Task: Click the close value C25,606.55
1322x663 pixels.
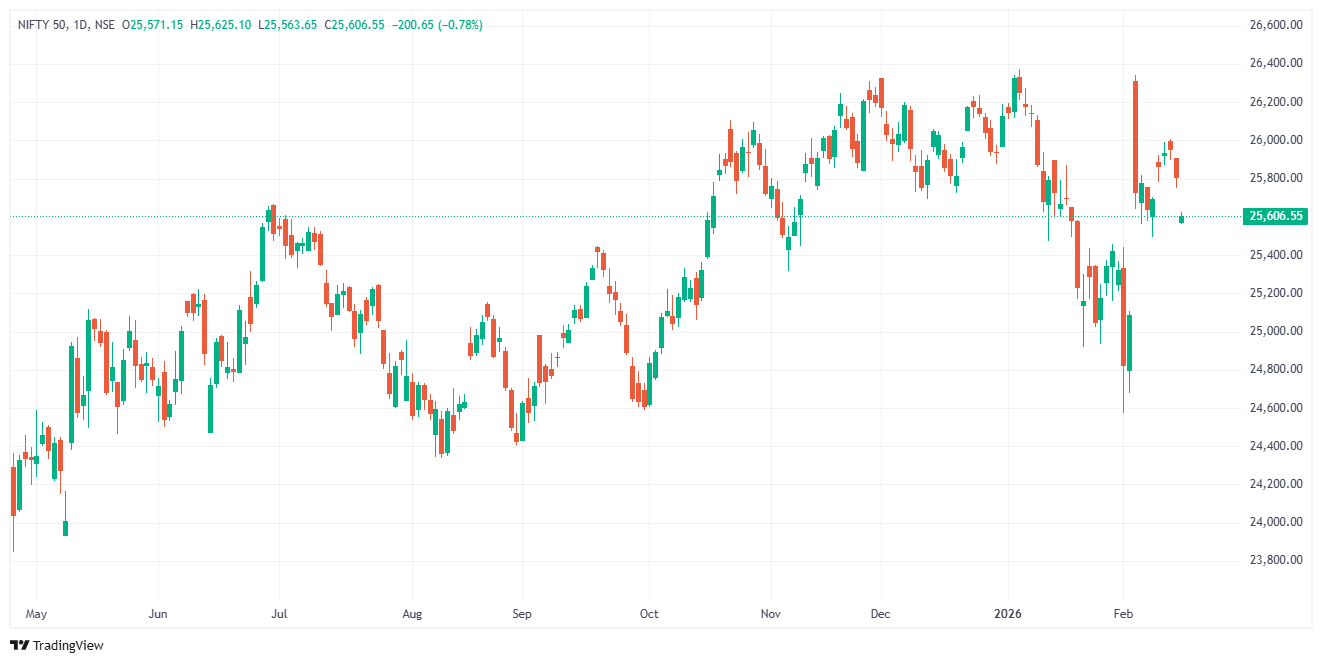Action: pyautogui.click(x=355, y=24)
